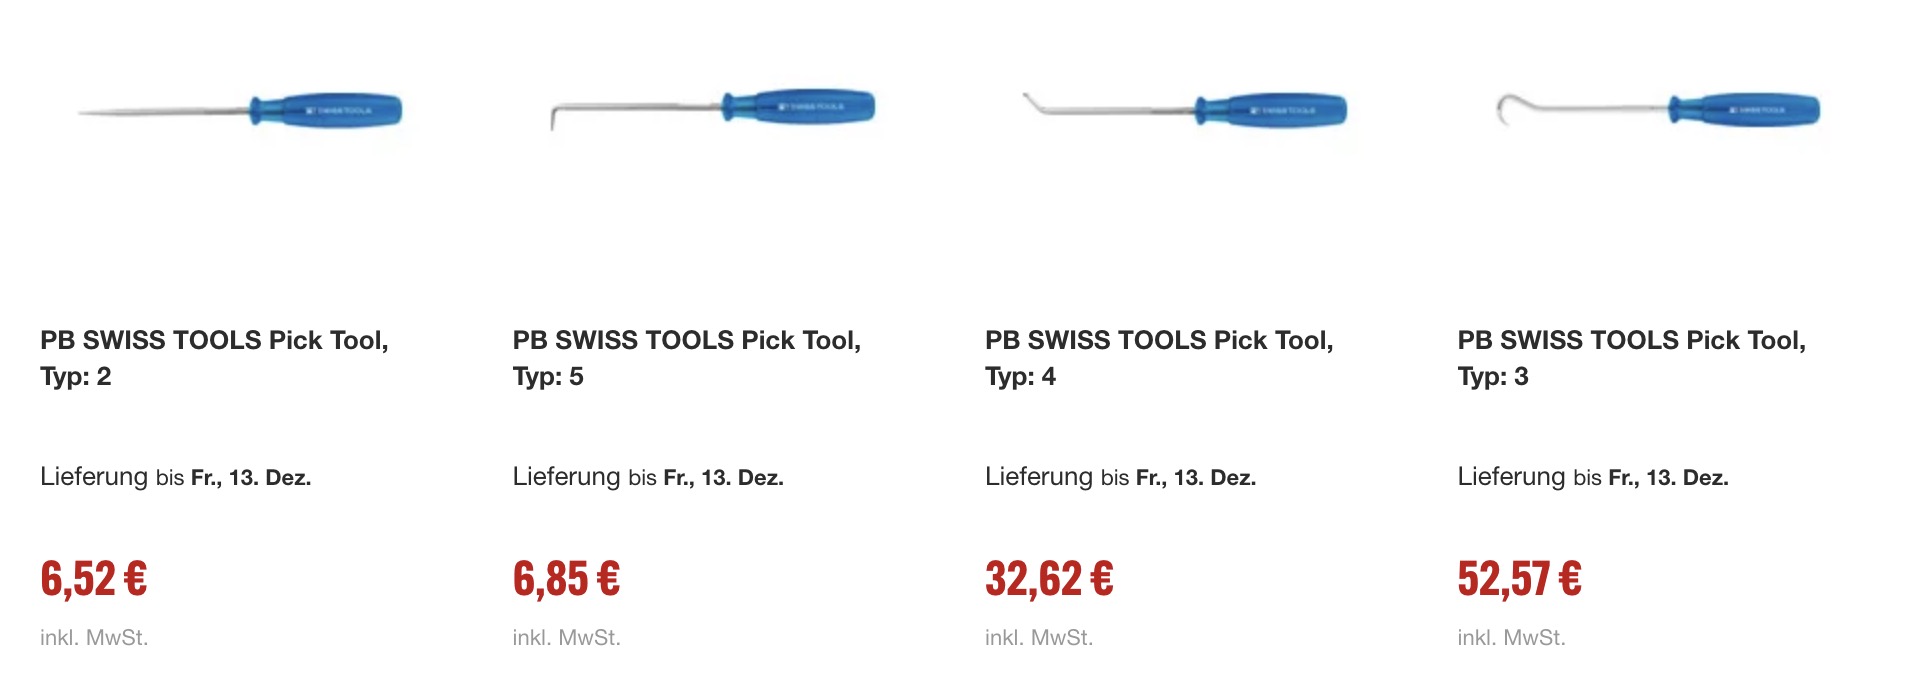This screenshot has width=1906, height=686.
Task: Open PB SWISS TOOLS Pick Tool Typ: 2 title
Action: click(214, 358)
